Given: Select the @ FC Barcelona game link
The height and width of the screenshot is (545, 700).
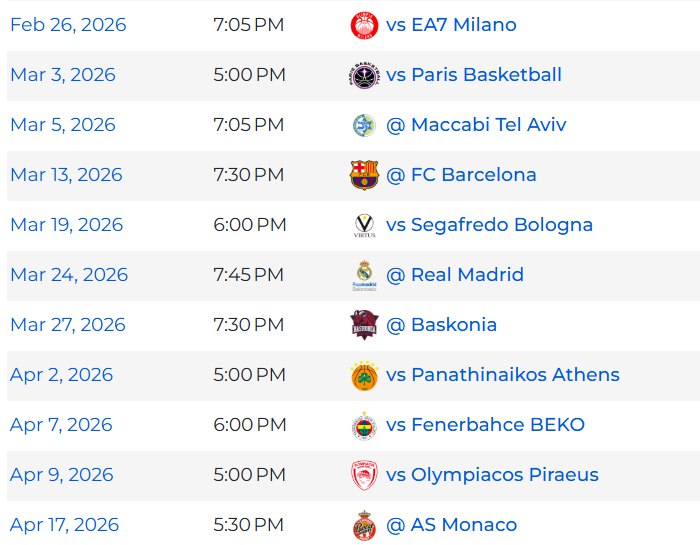Looking at the screenshot, I should pyautogui.click(x=461, y=175).
